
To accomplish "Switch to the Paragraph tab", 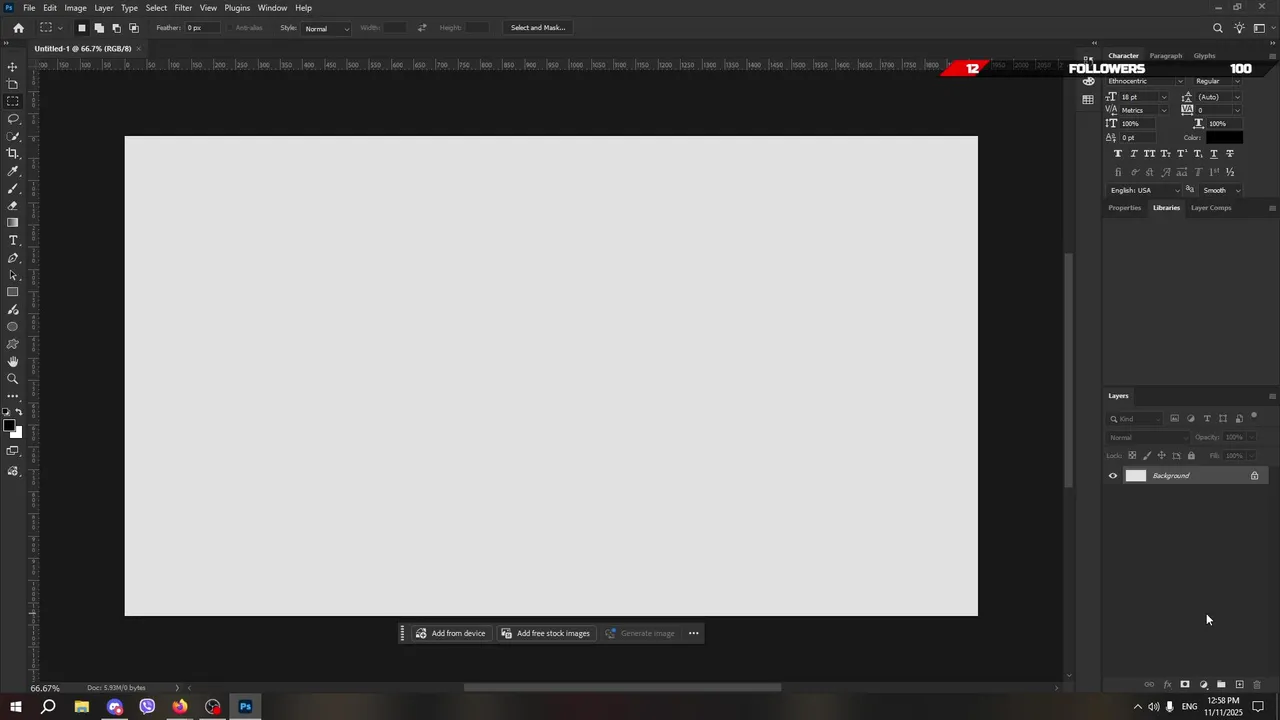I will coord(1166,56).
